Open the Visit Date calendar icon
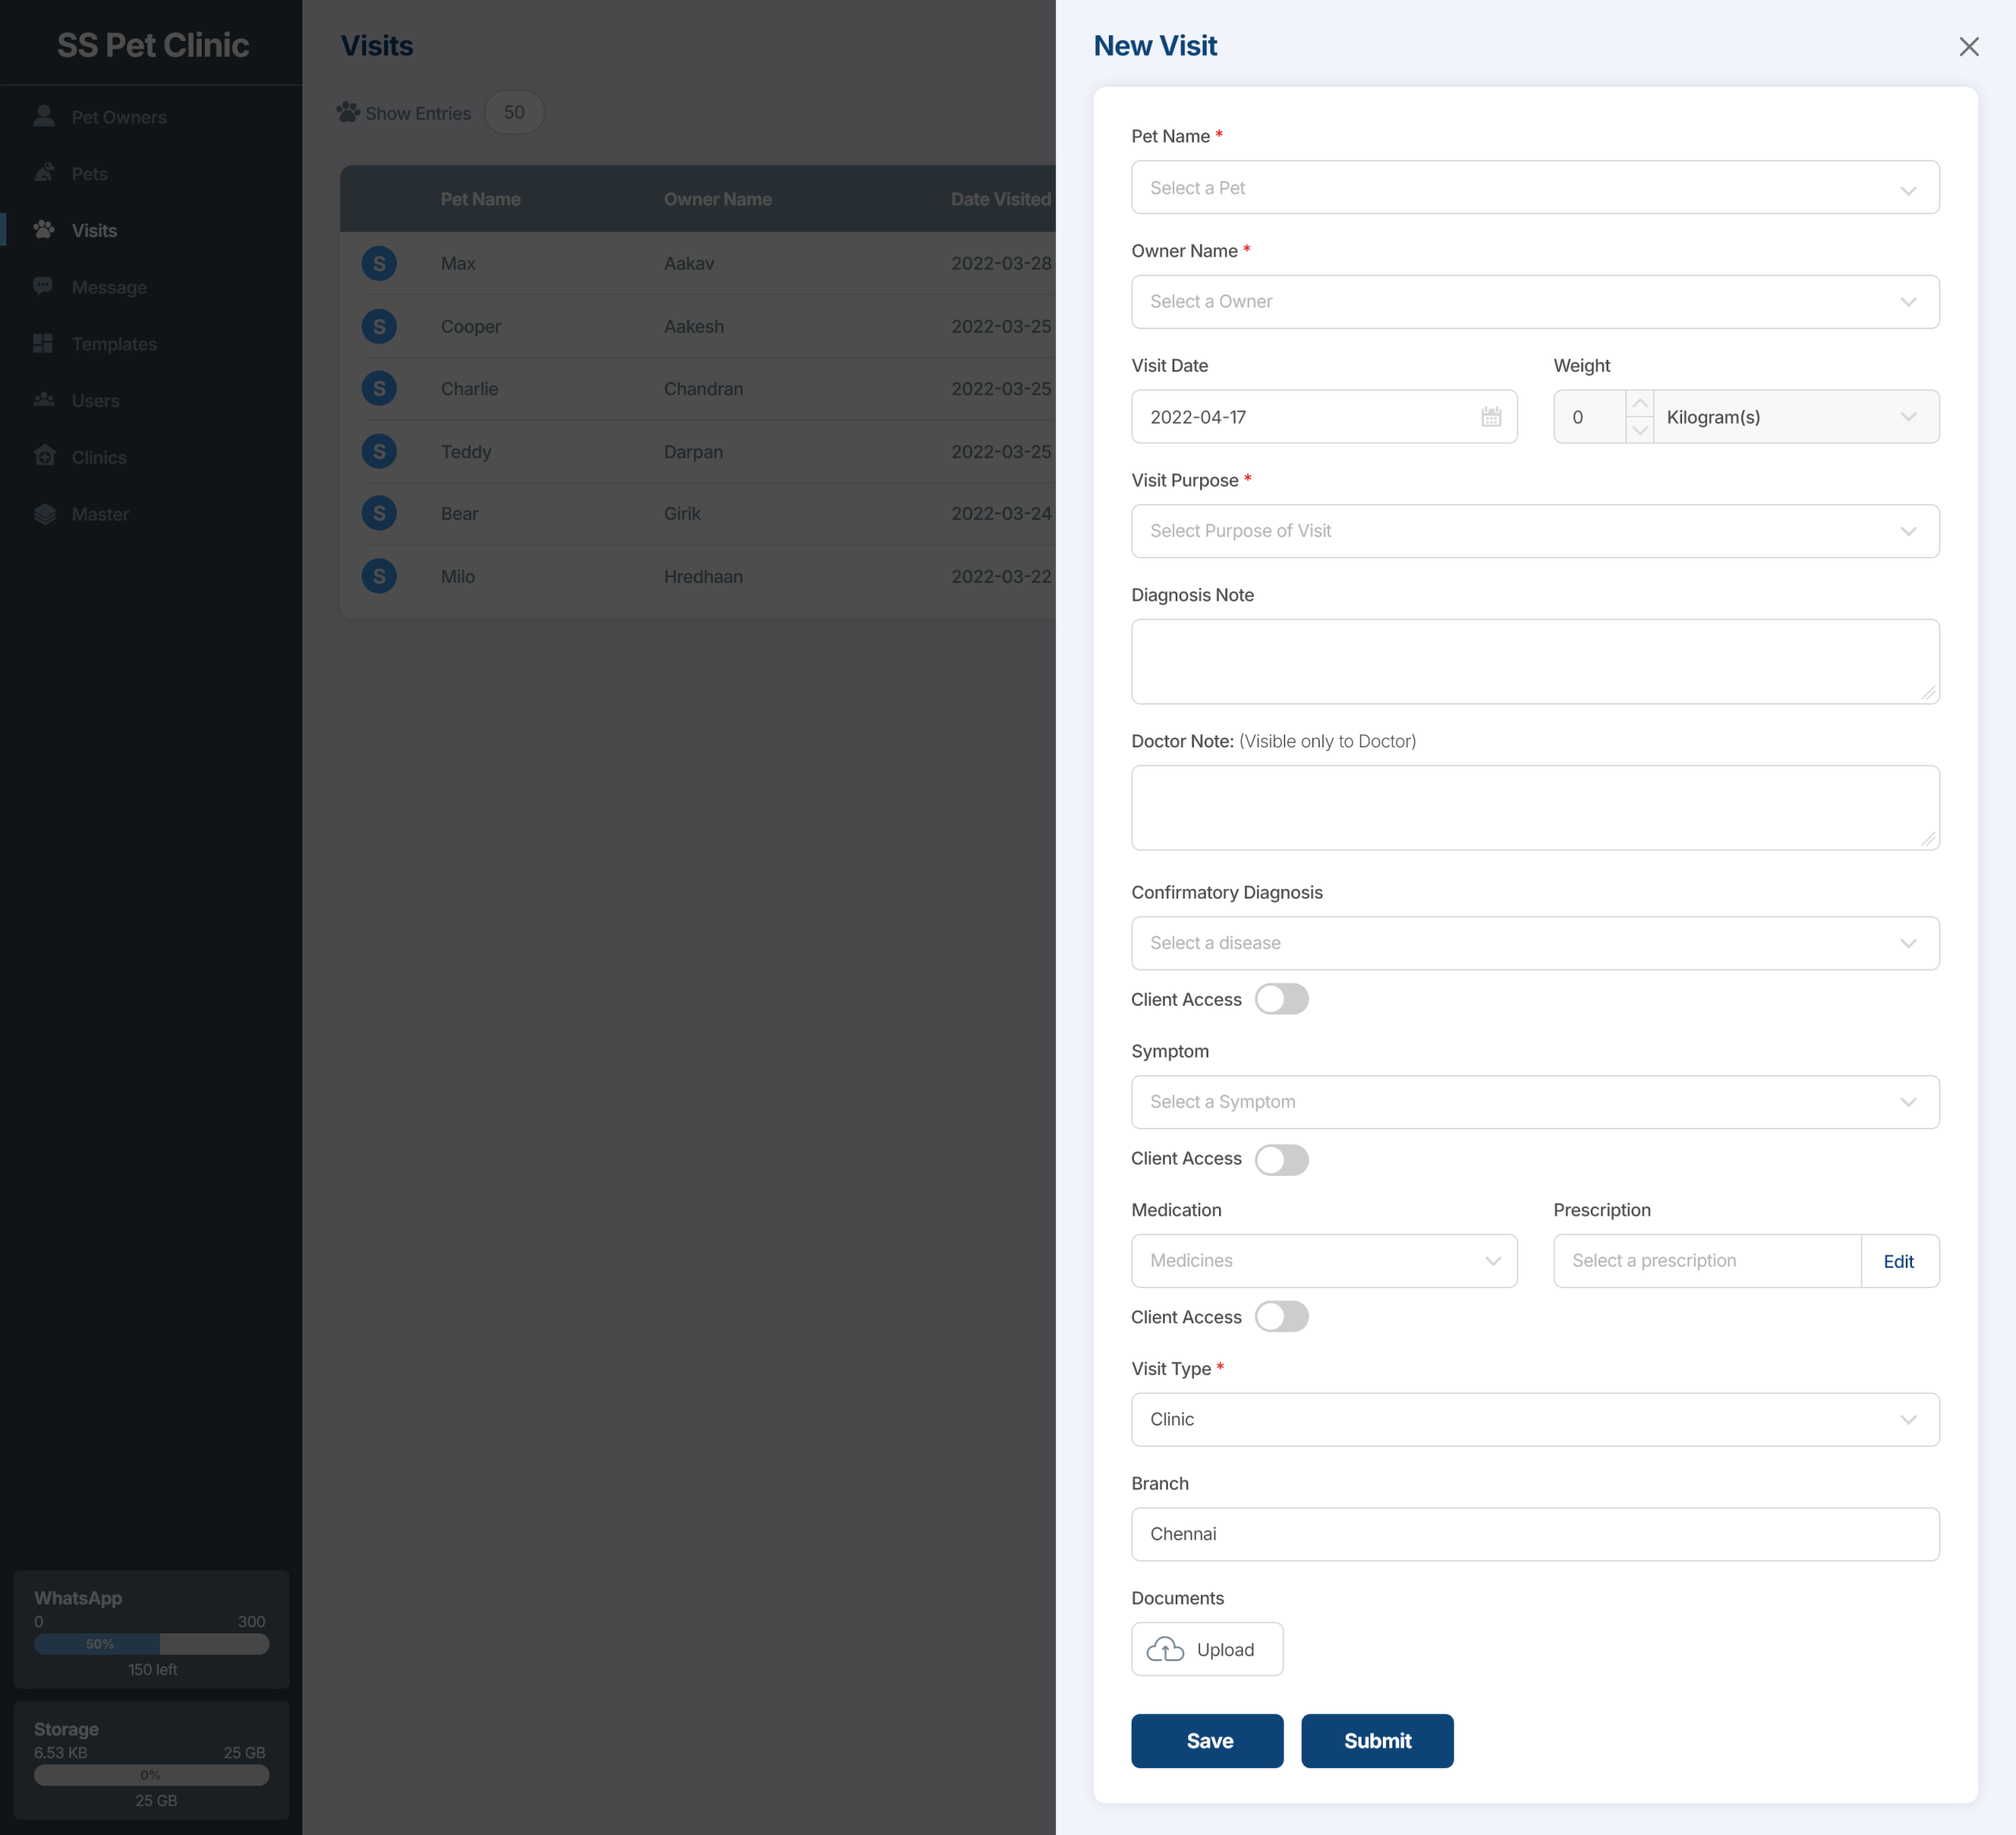 pyautogui.click(x=1490, y=417)
